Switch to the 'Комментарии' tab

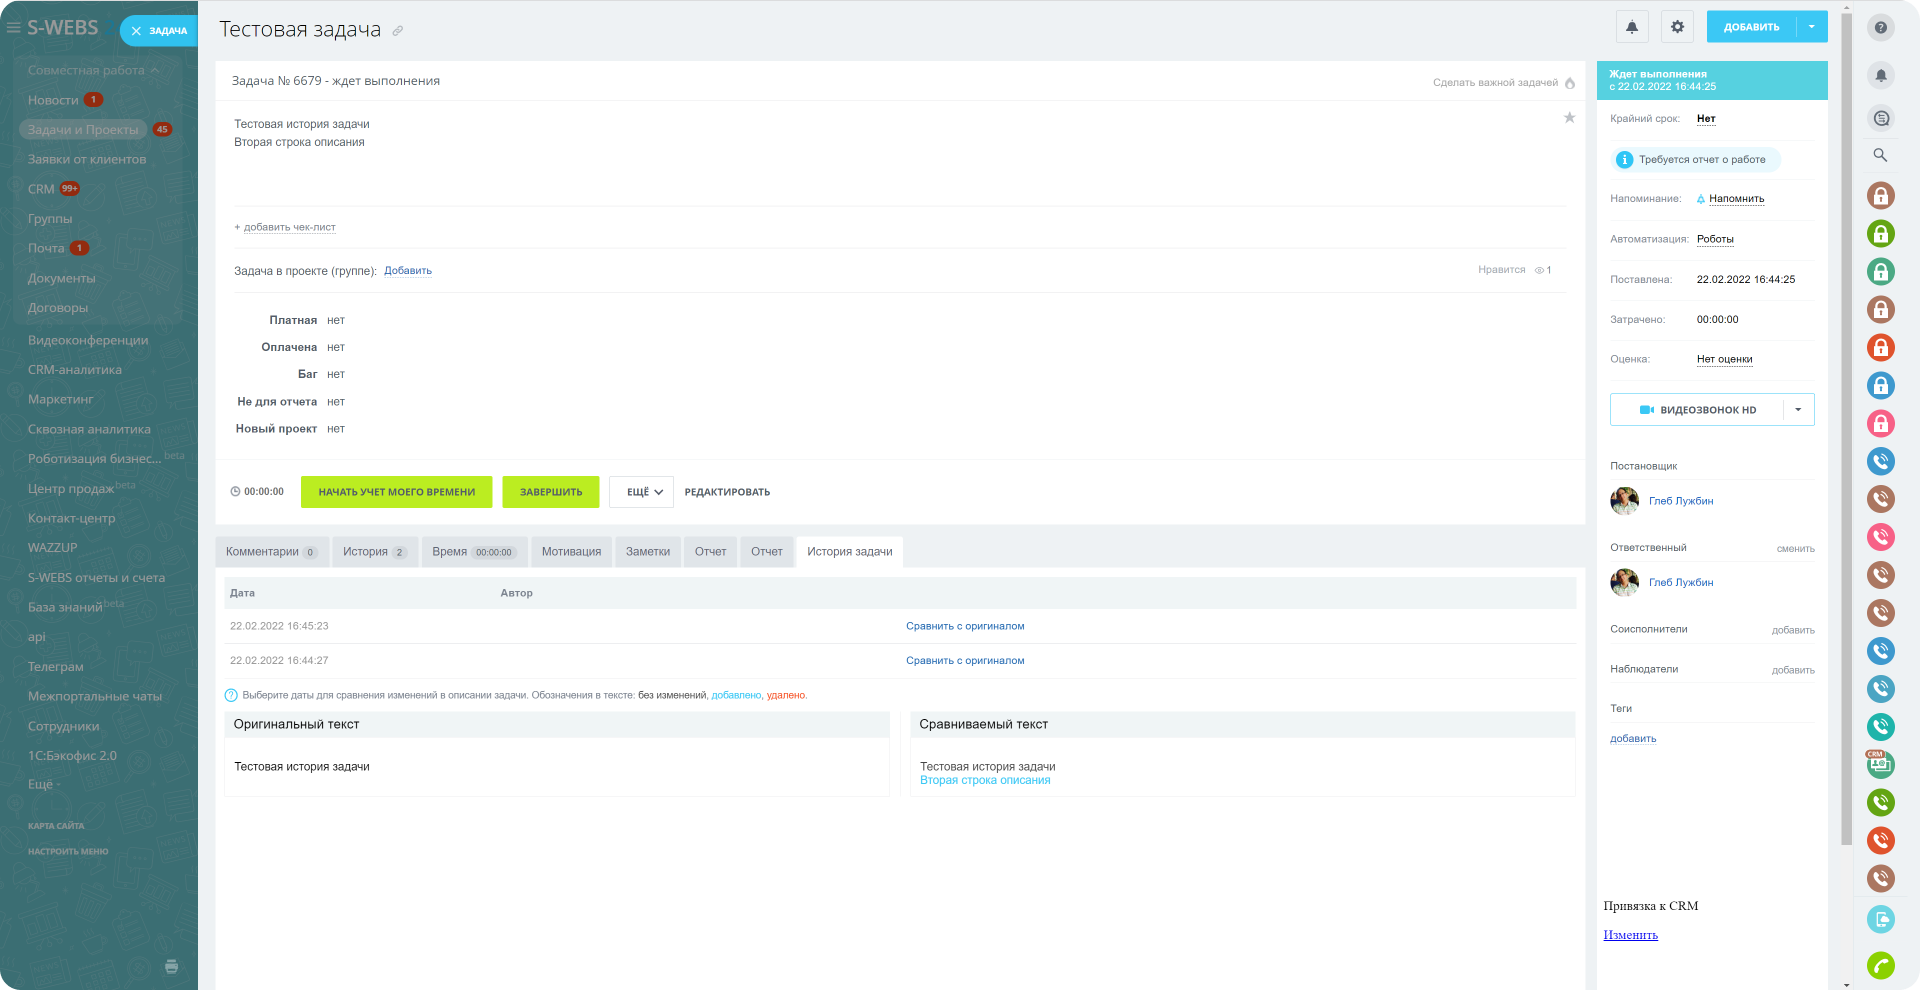[x=271, y=552]
